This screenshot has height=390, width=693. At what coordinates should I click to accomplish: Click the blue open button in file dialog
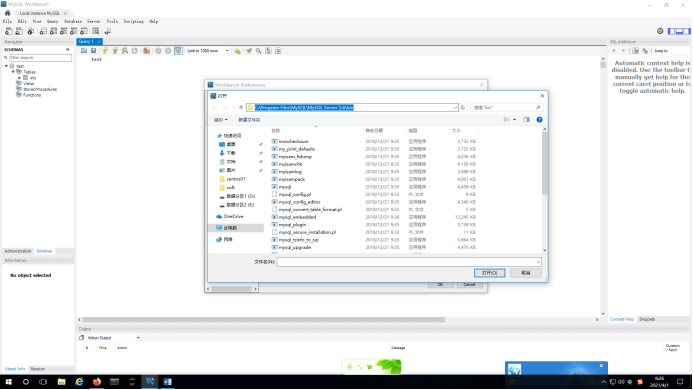[489, 273]
